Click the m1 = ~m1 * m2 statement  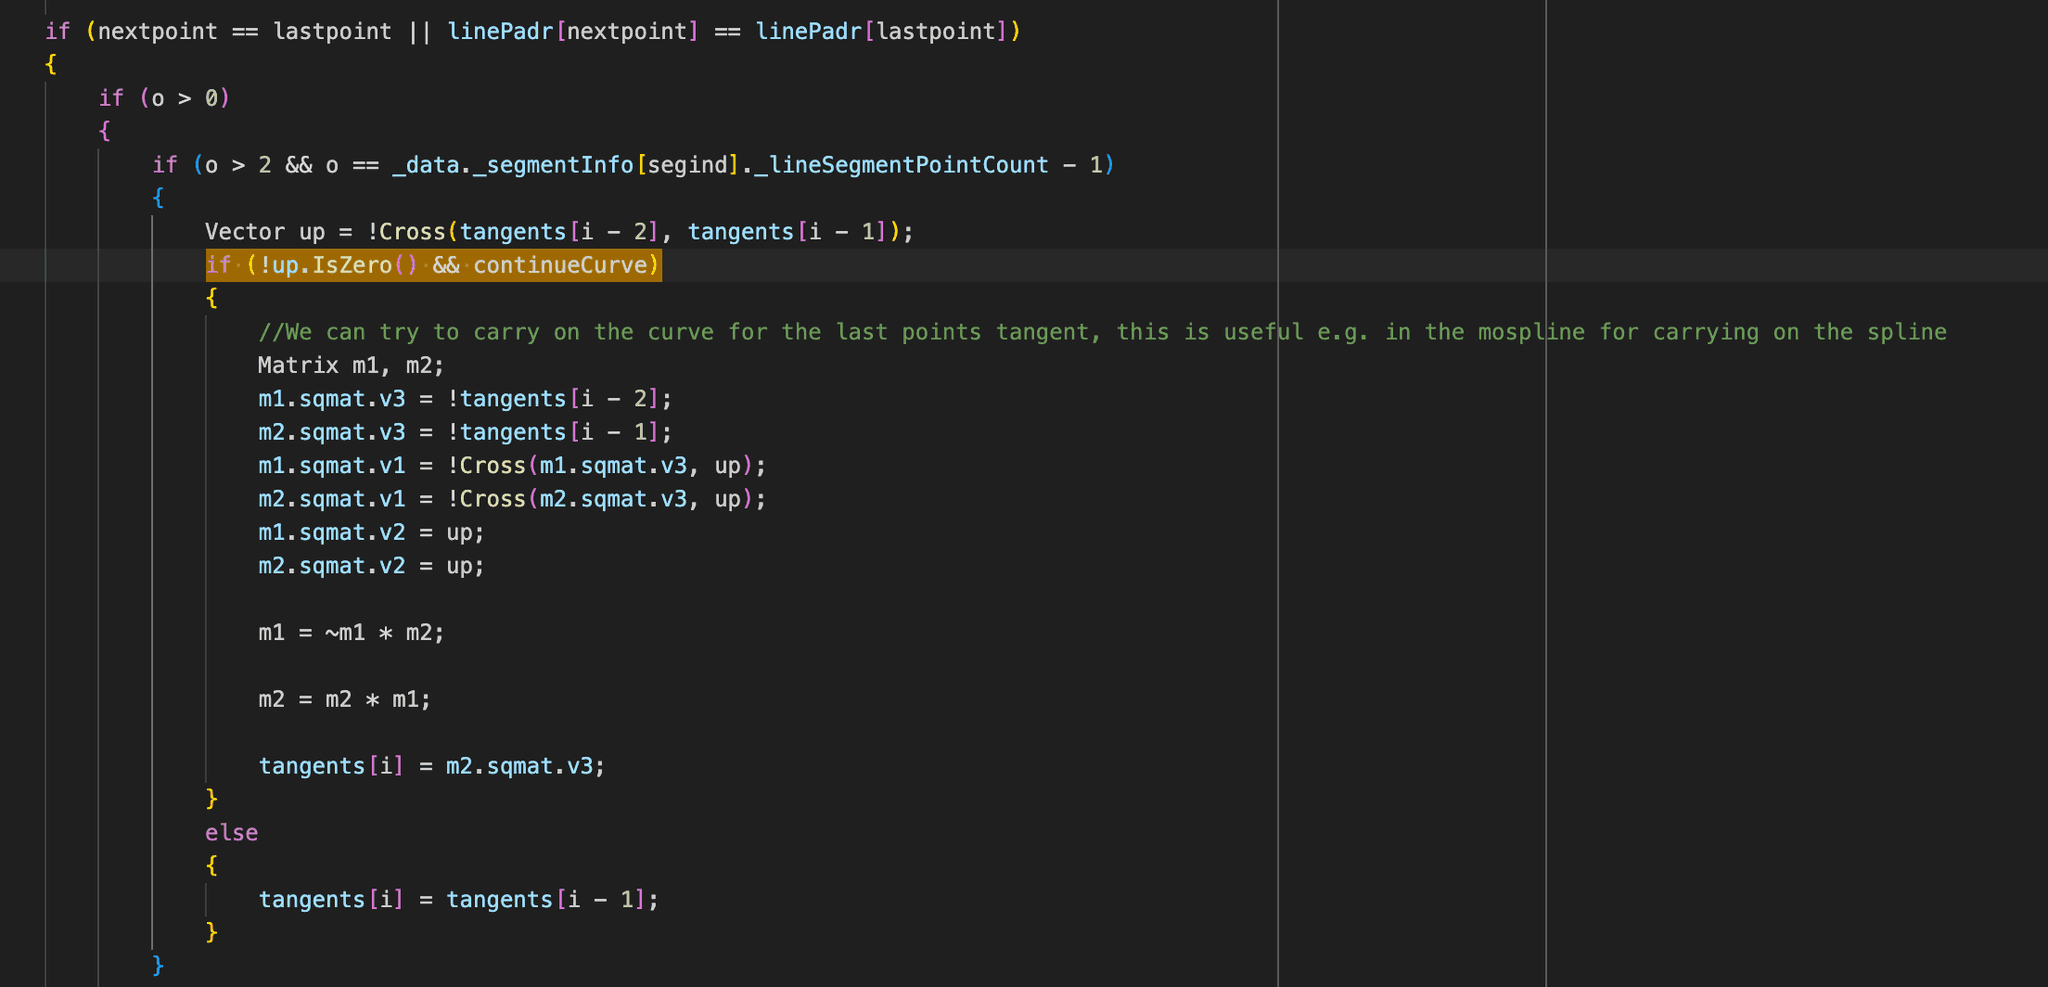pos(350,633)
